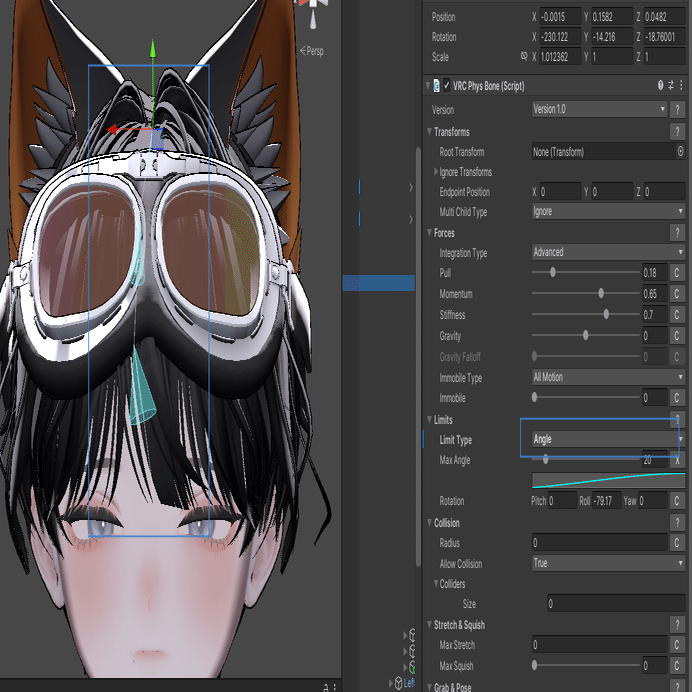Click the Forces section help button
This screenshot has height=692, width=692.
pyautogui.click(x=677, y=233)
